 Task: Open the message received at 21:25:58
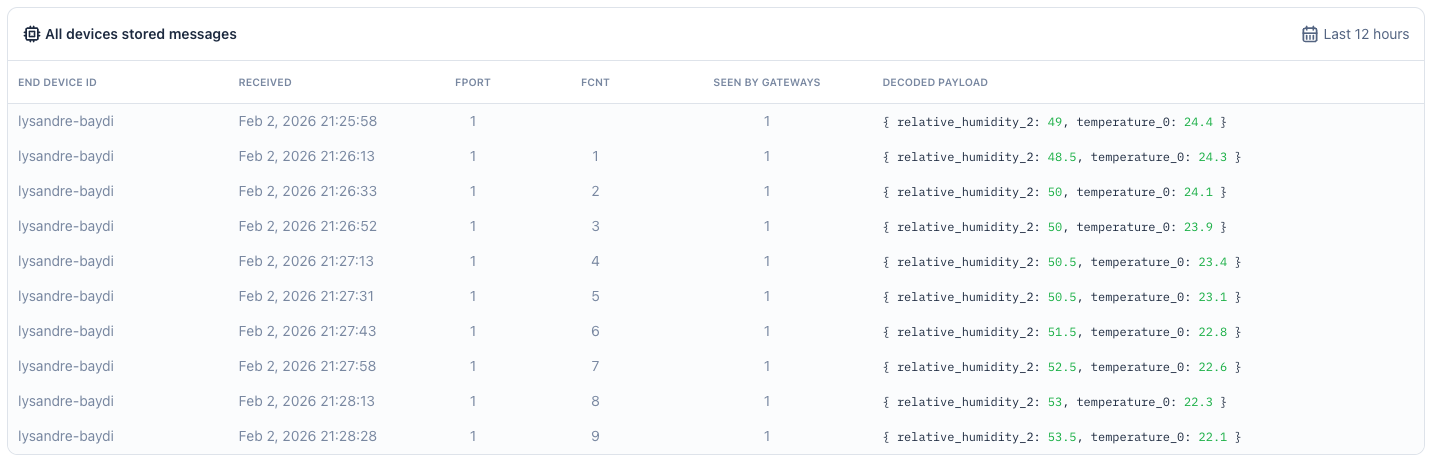pos(716,121)
